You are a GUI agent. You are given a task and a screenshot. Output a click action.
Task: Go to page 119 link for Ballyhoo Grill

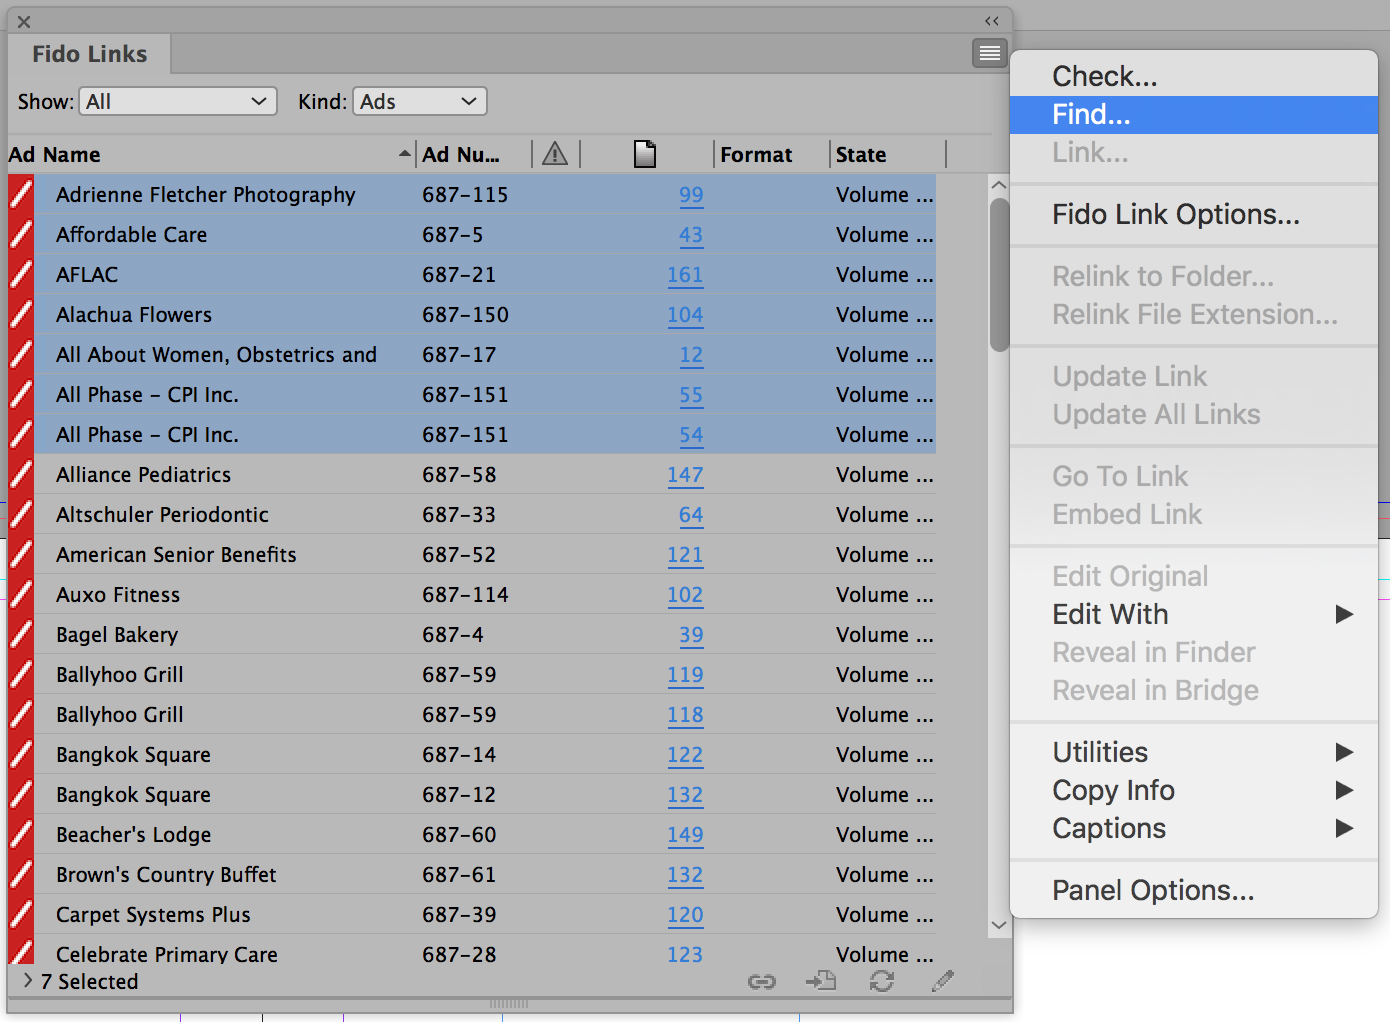(685, 675)
